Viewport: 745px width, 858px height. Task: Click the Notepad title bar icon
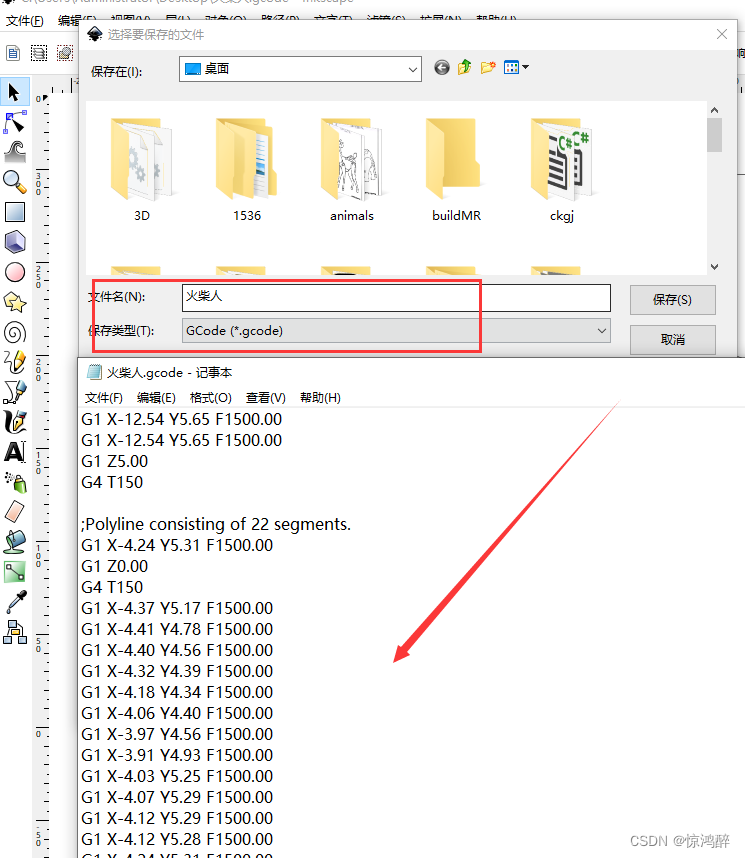click(94, 373)
